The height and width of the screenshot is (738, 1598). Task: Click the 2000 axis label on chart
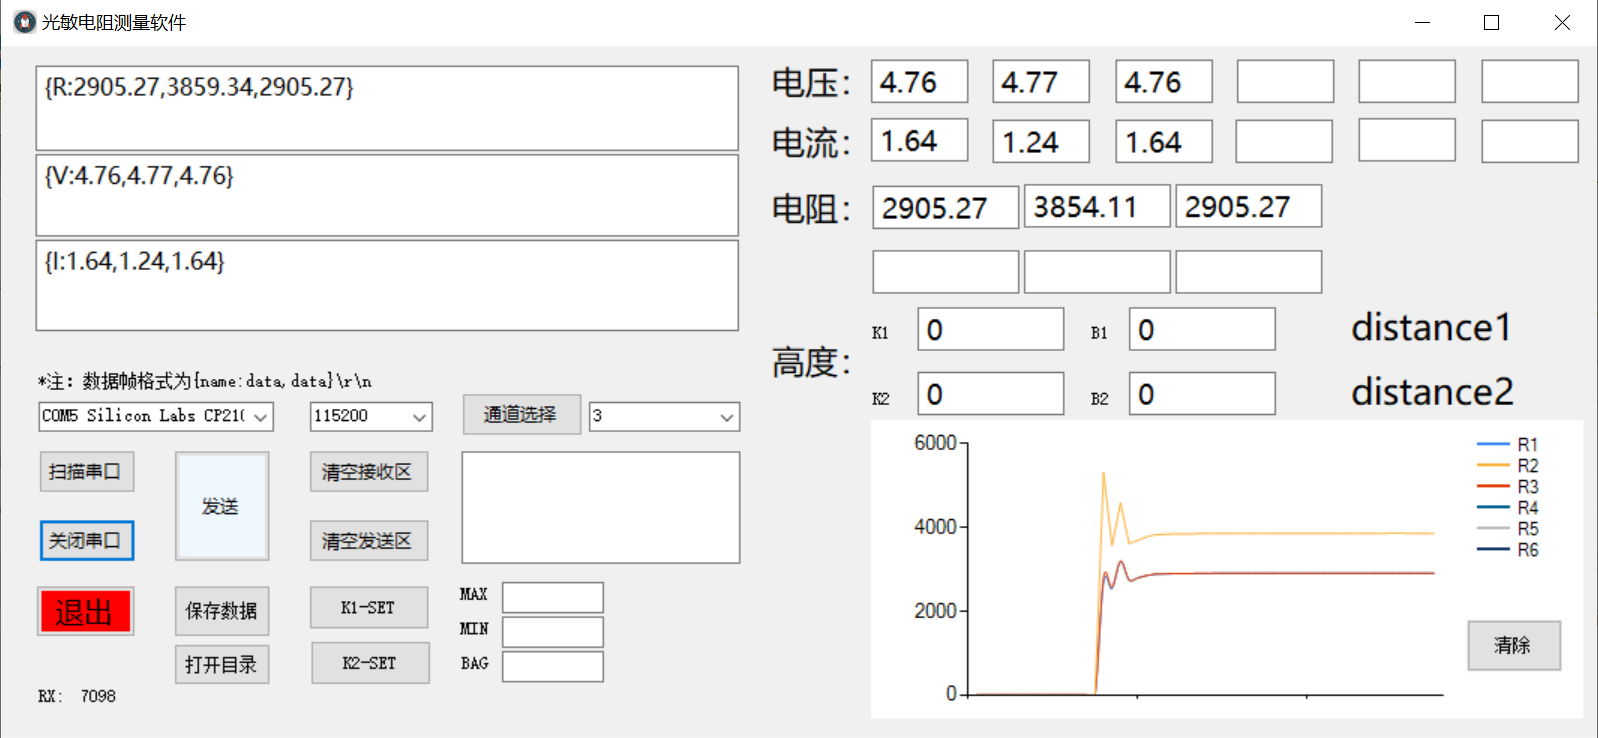tap(935, 610)
